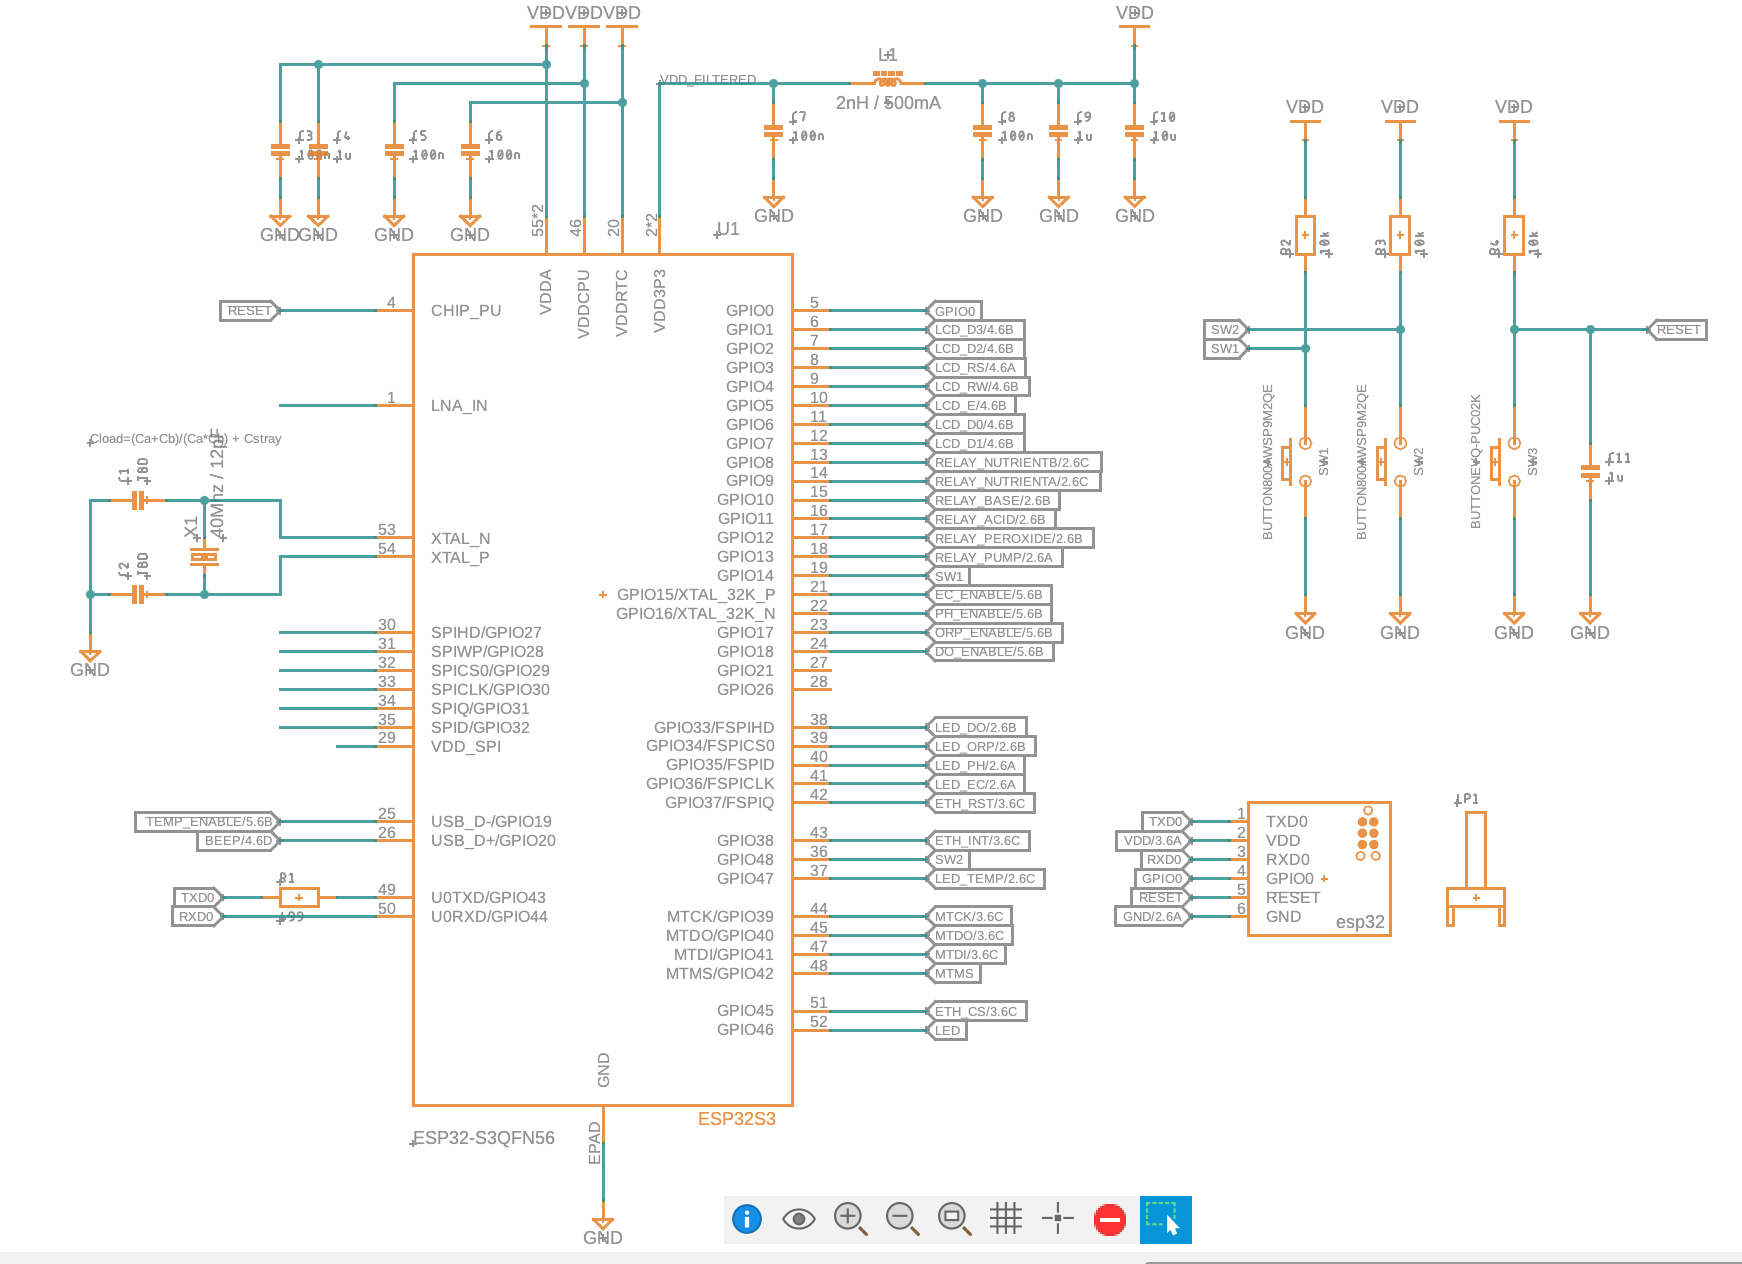Click the X1 crystal symbol
The width and height of the screenshot is (1742, 1264).
[x=204, y=556]
